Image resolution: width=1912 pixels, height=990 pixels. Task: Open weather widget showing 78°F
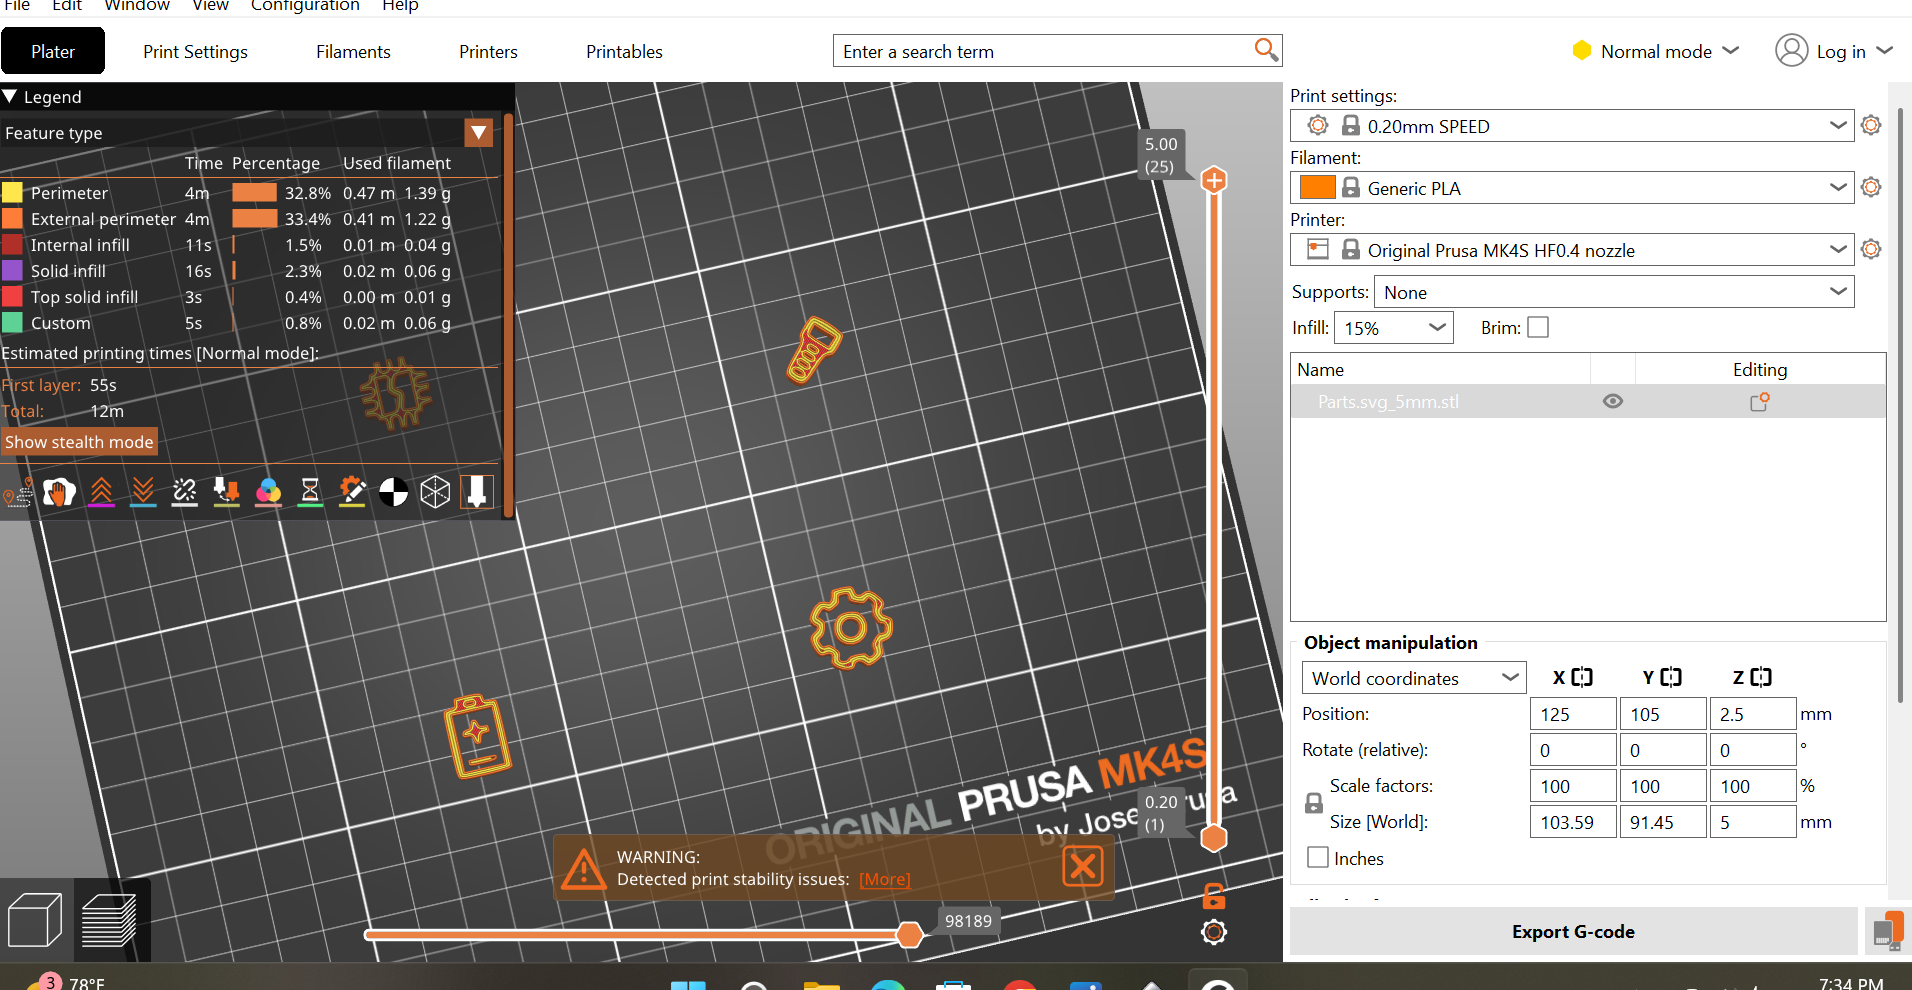point(66,982)
